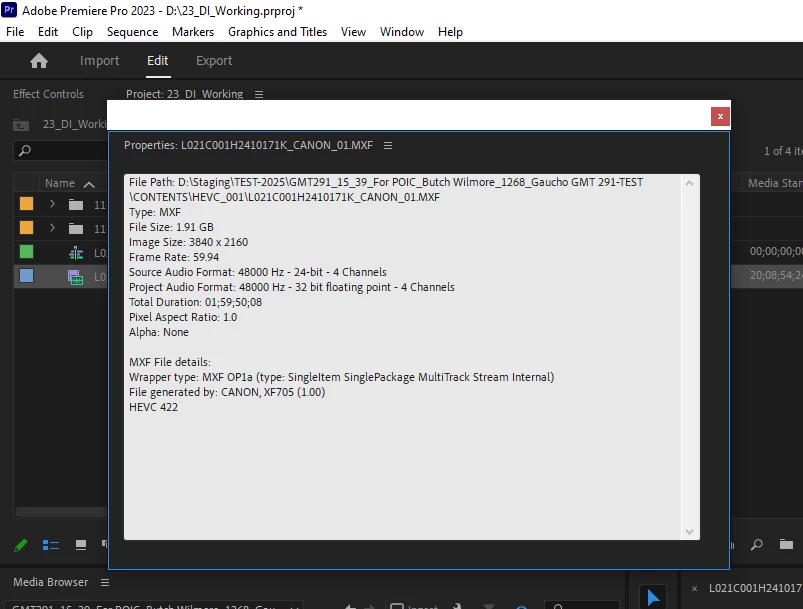Open the Media Browser panel menu
Screen dimensions: 803x609
(105, 582)
